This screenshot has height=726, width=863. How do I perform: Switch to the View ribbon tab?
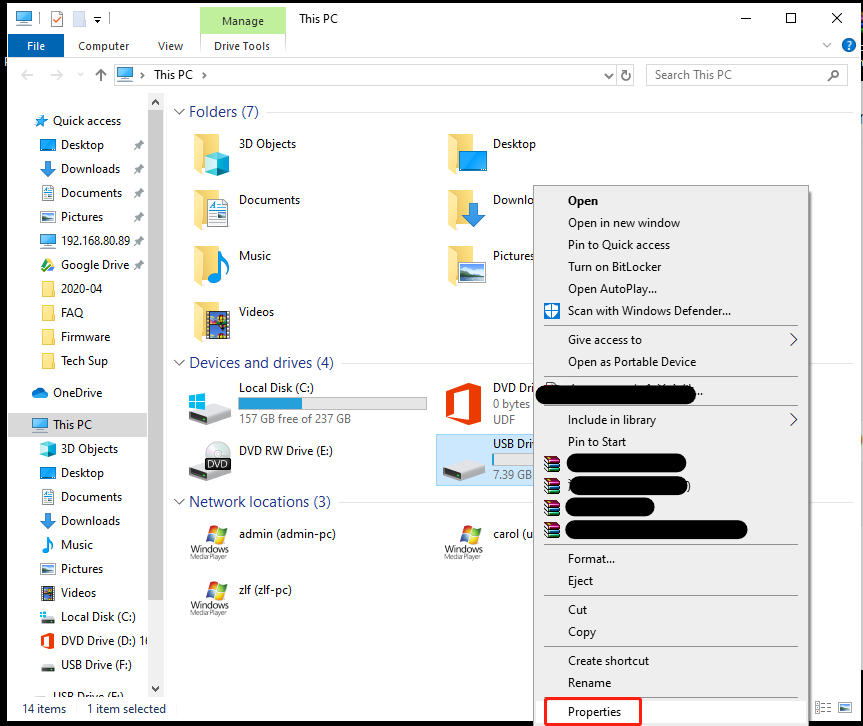(x=170, y=46)
